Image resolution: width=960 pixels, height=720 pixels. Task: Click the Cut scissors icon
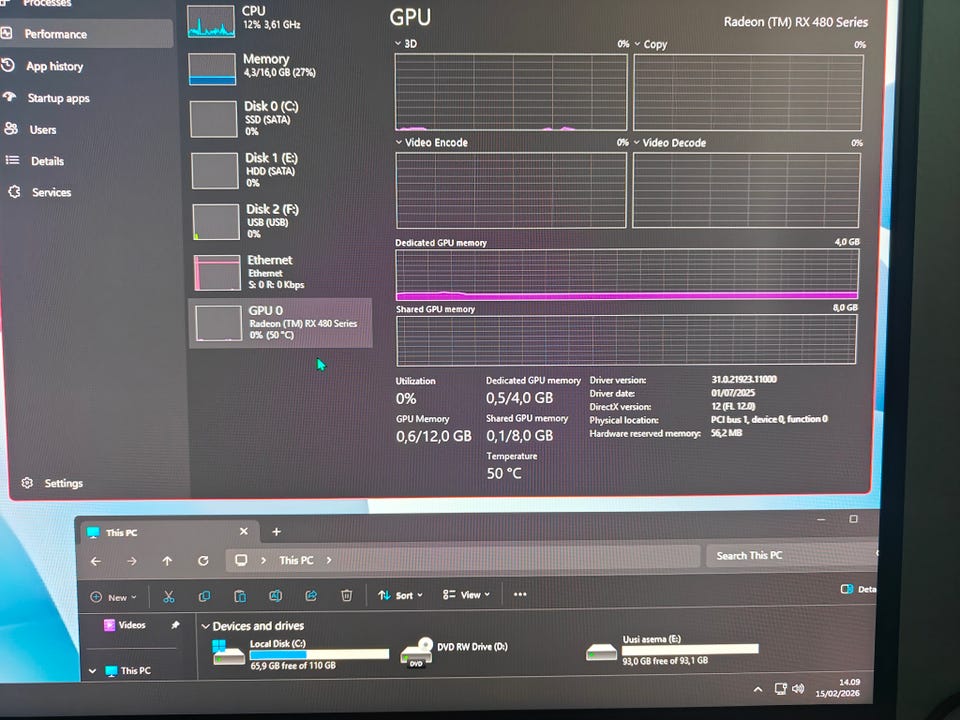[169, 596]
